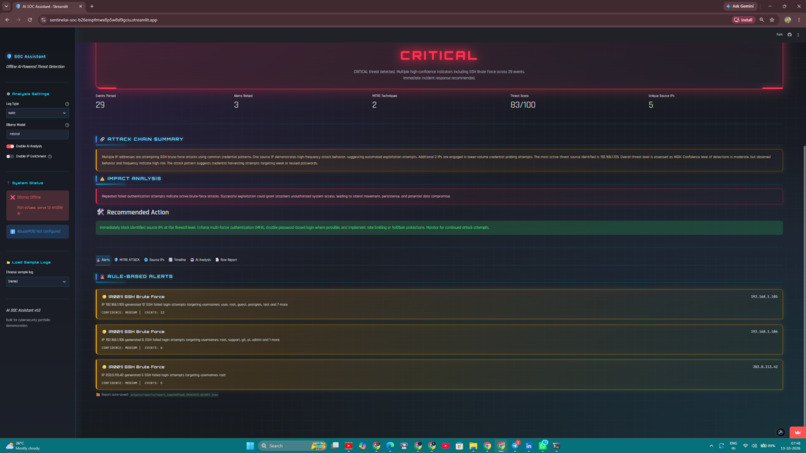Open the zoom magnifier icon in the address bar

(x=762, y=20)
